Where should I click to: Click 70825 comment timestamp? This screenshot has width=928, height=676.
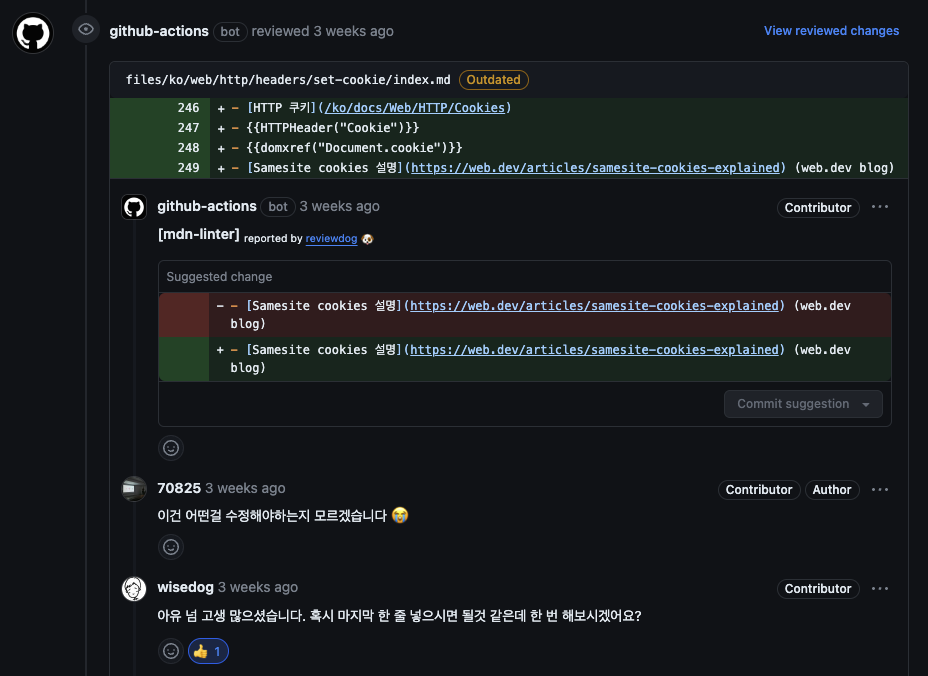click(x=245, y=488)
